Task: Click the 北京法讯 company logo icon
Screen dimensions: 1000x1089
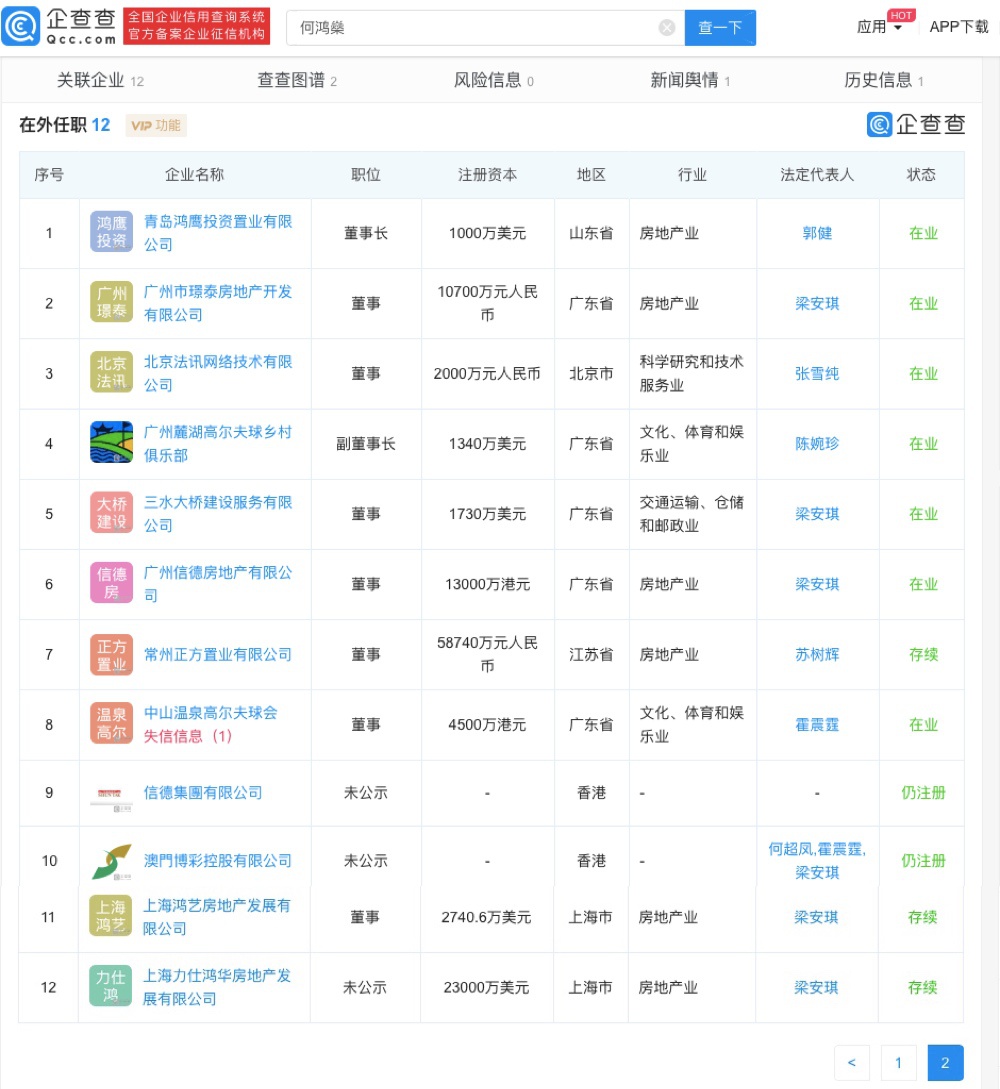Action: point(111,372)
